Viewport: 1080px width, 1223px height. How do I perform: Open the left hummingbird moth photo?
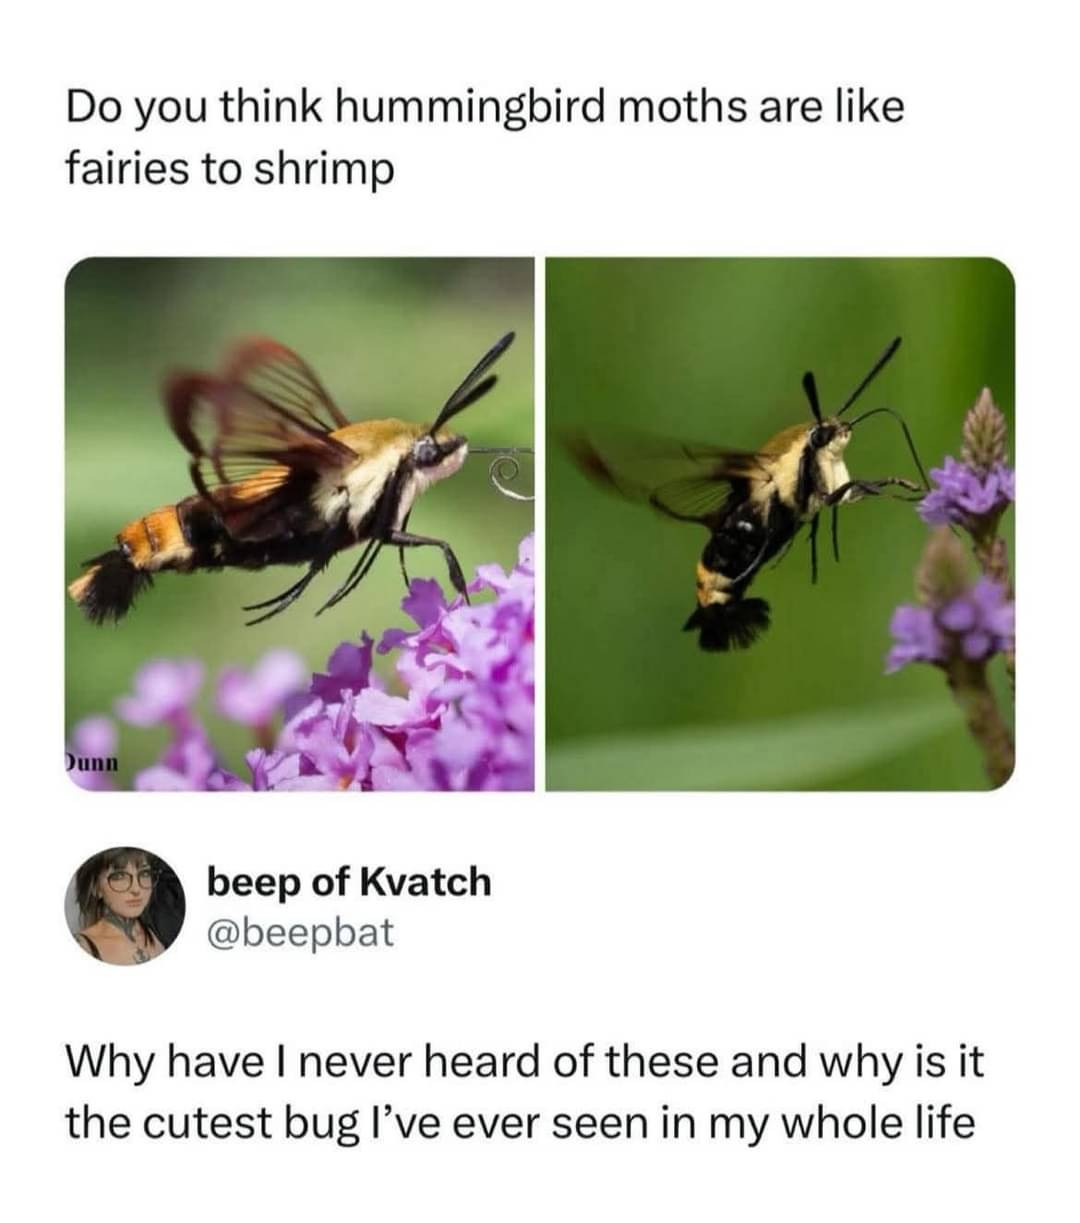tap(299, 523)
